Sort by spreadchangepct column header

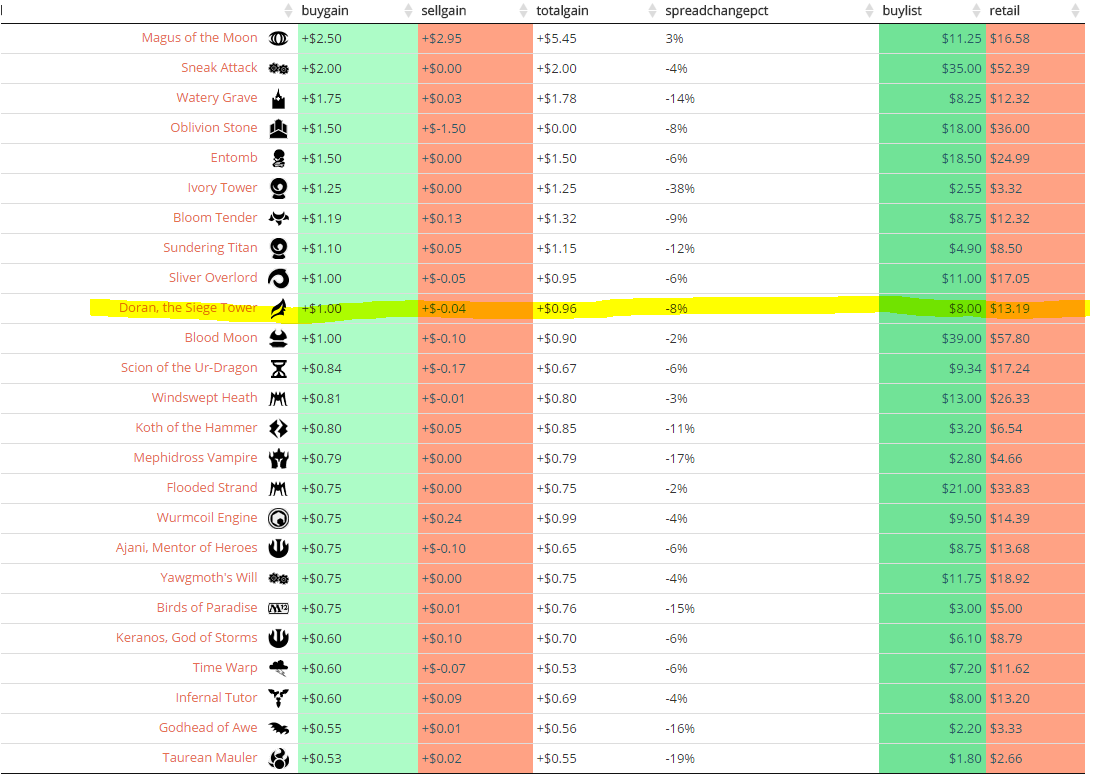coord(717,11)
